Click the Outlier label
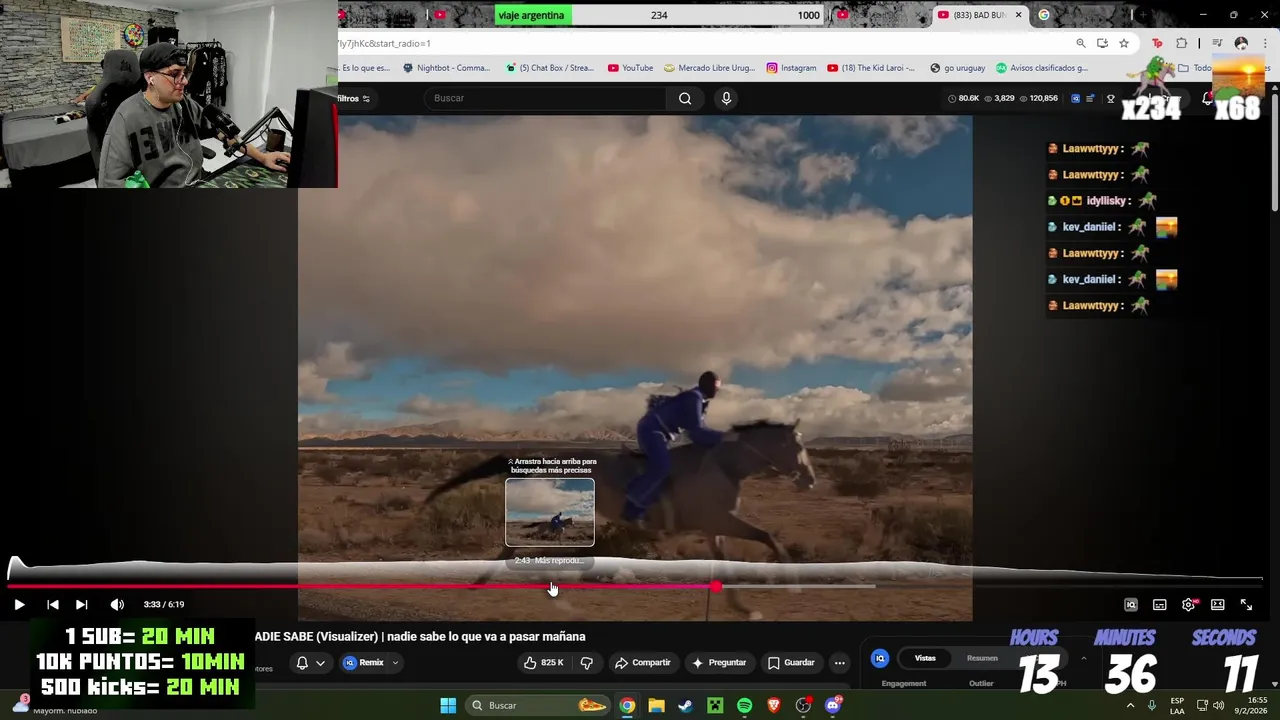Image resolution: width=1280 pixels, height=720 pixels. click(981, 683)
